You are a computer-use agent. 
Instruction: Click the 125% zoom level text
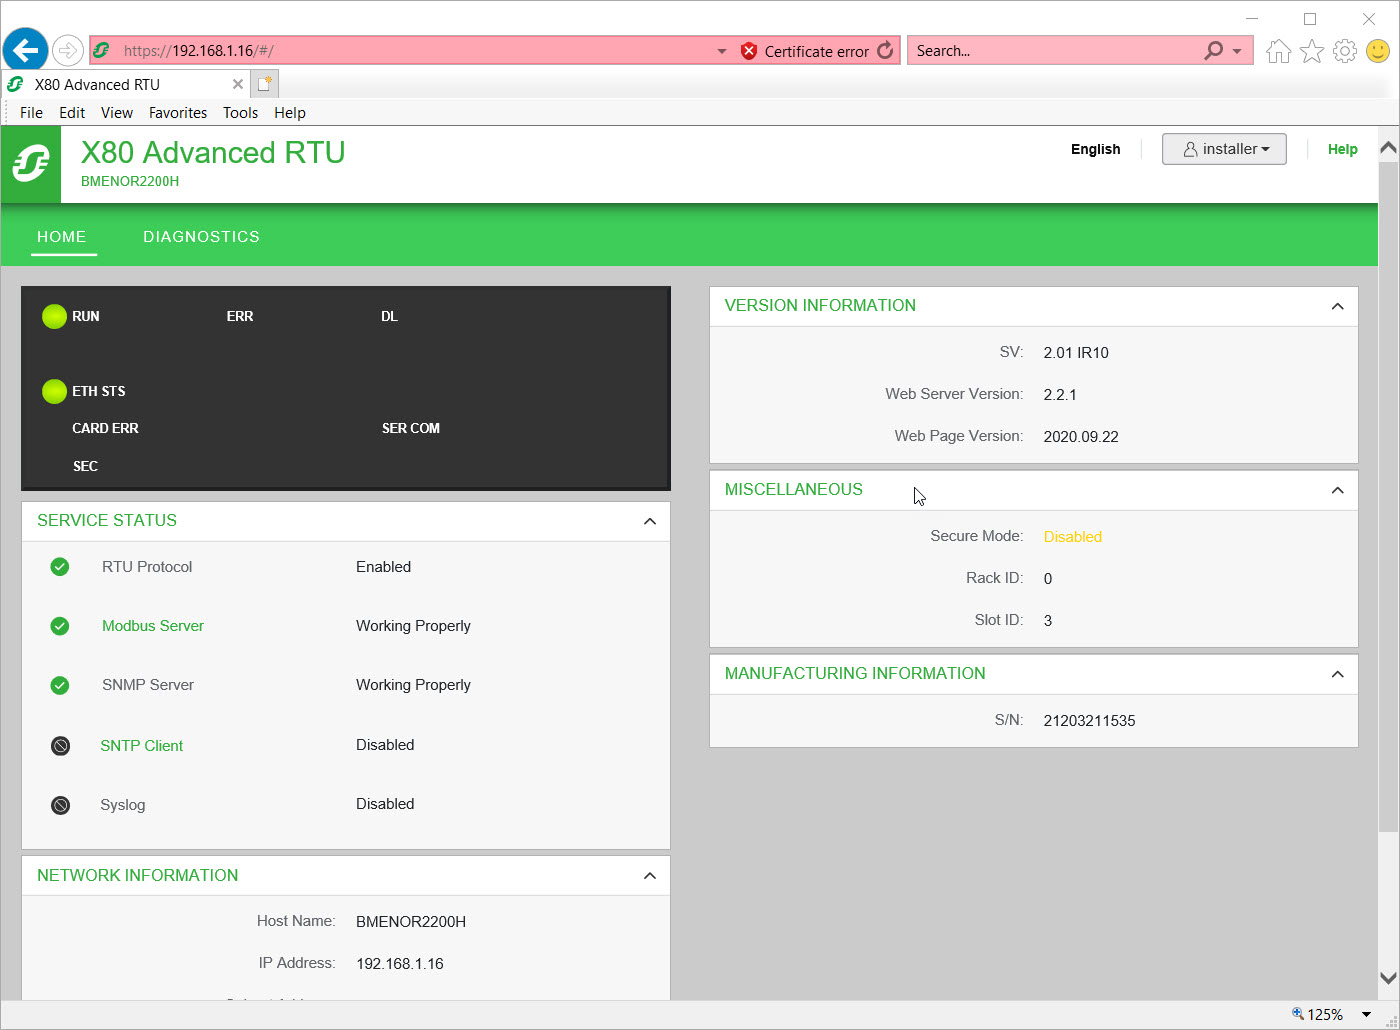coord(1325,1014)
